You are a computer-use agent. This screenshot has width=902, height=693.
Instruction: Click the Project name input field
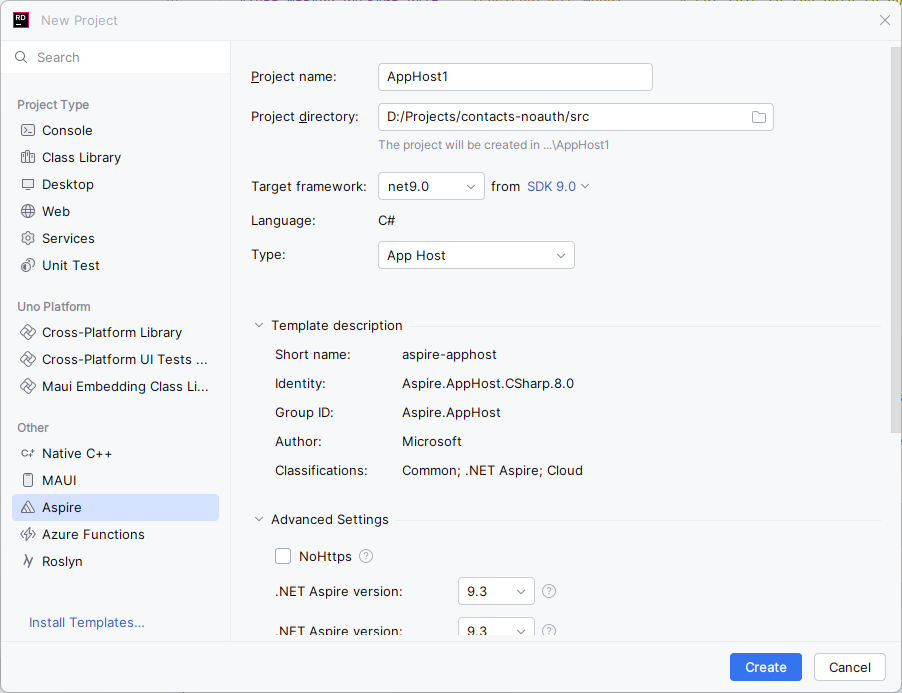[x=515, y=76]
